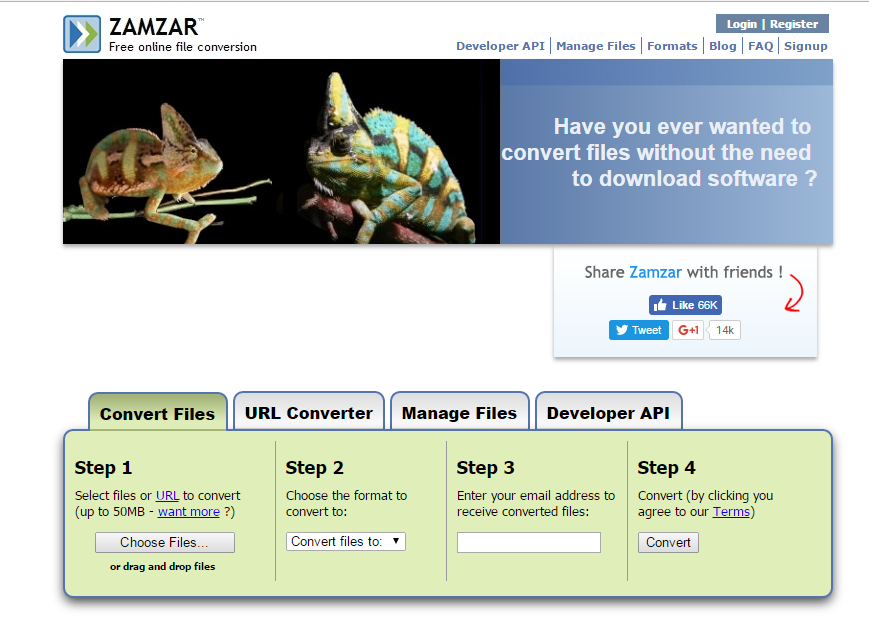The width and height of the screenshot is (869, 617).
Task: Follow the URL link in Step 1
Action: click(x=167, y=495)
